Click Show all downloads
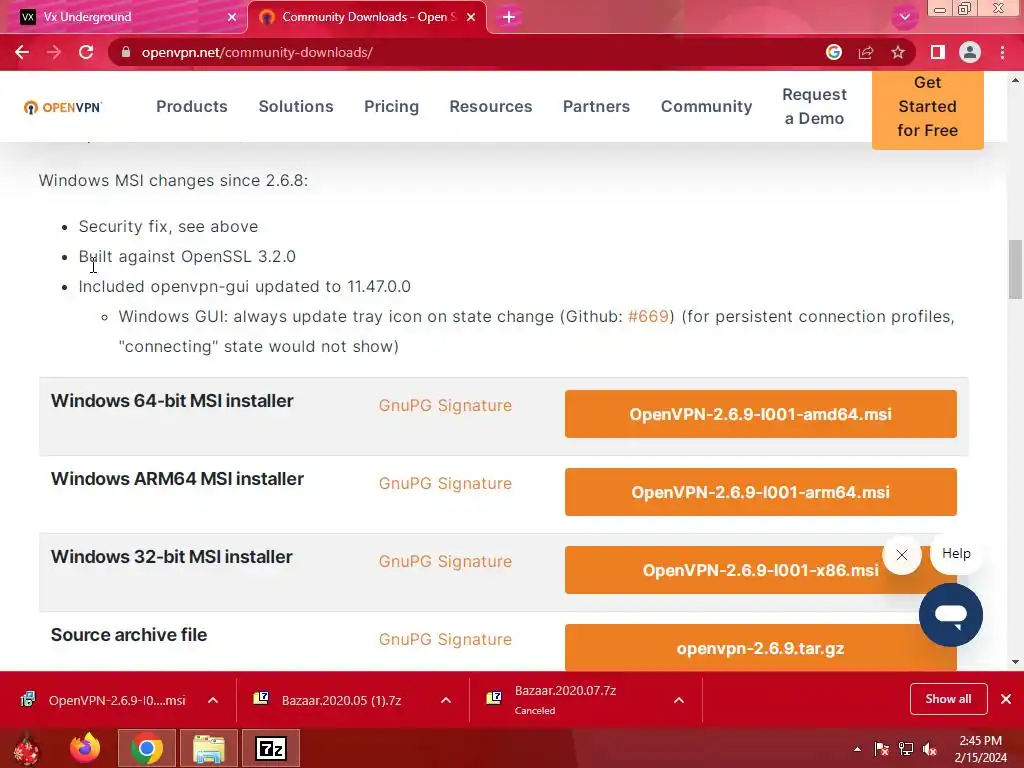Viewport: 1024px width, 768px height. point(948,699)
